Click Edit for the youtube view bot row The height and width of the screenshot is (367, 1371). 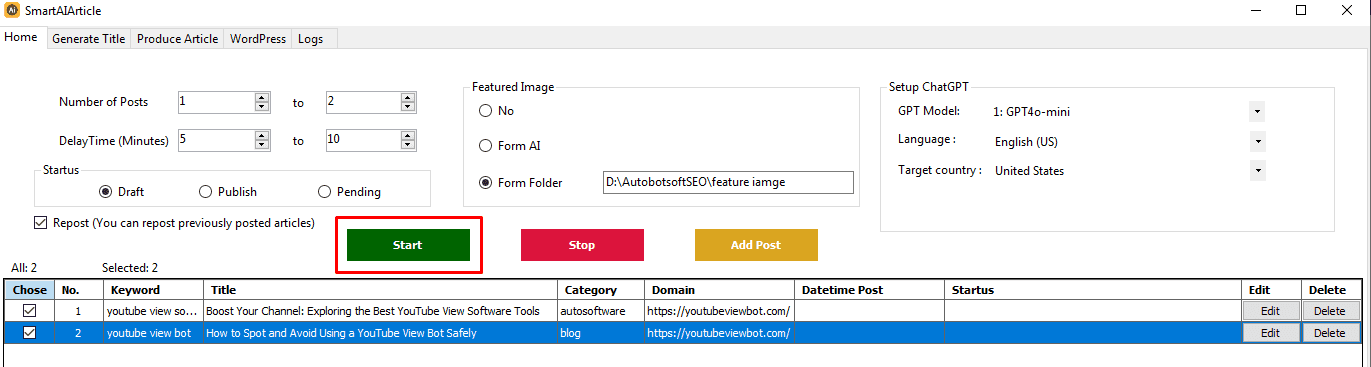click(1271, 333)
